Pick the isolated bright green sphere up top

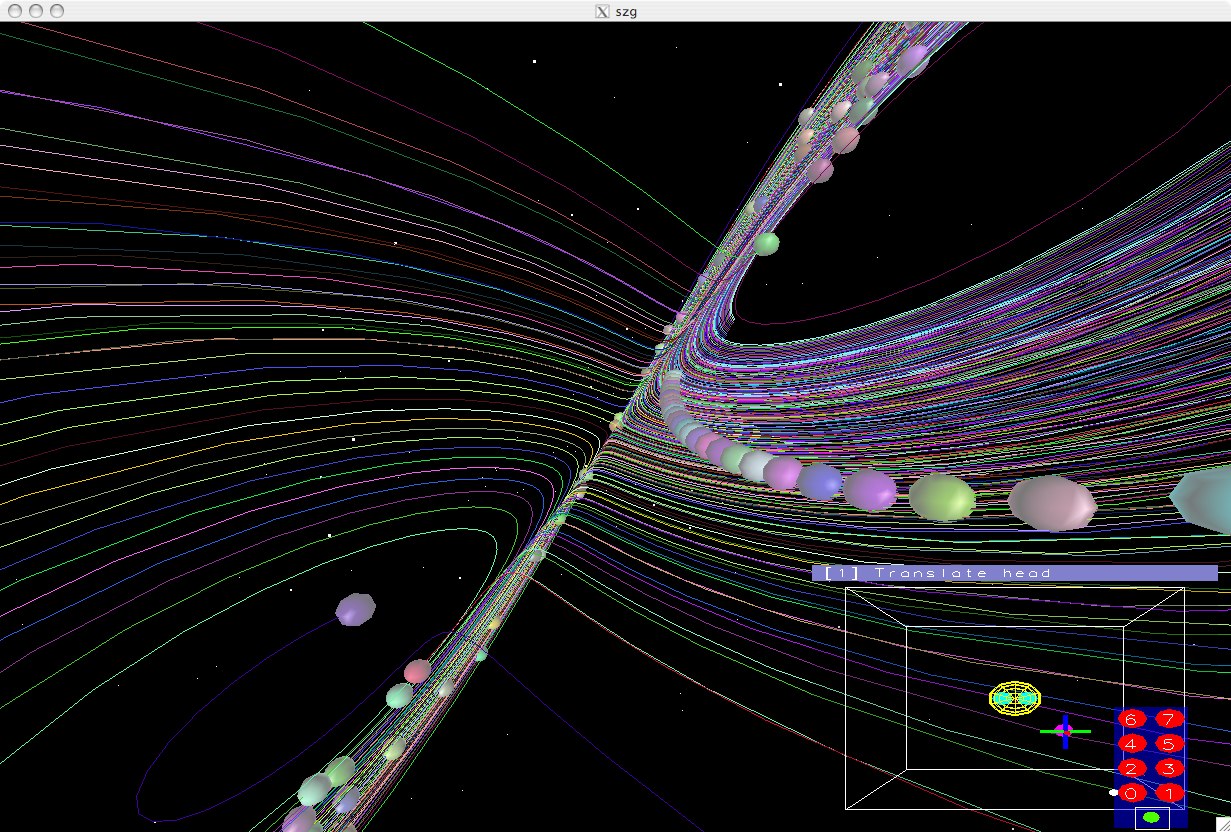click(x=767, y=243)
